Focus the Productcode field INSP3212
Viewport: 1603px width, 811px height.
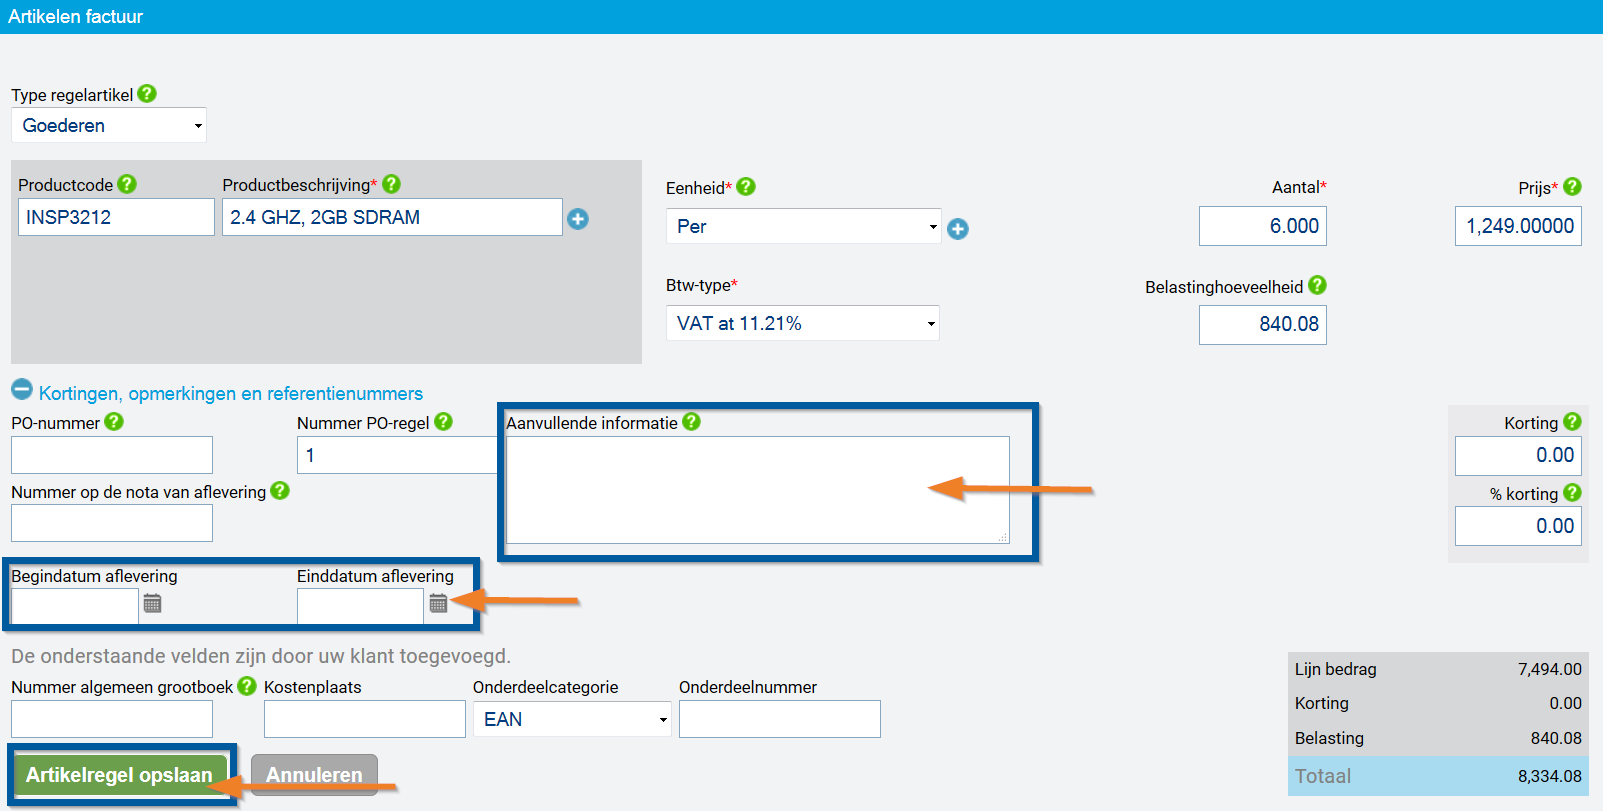pos(116,217)
